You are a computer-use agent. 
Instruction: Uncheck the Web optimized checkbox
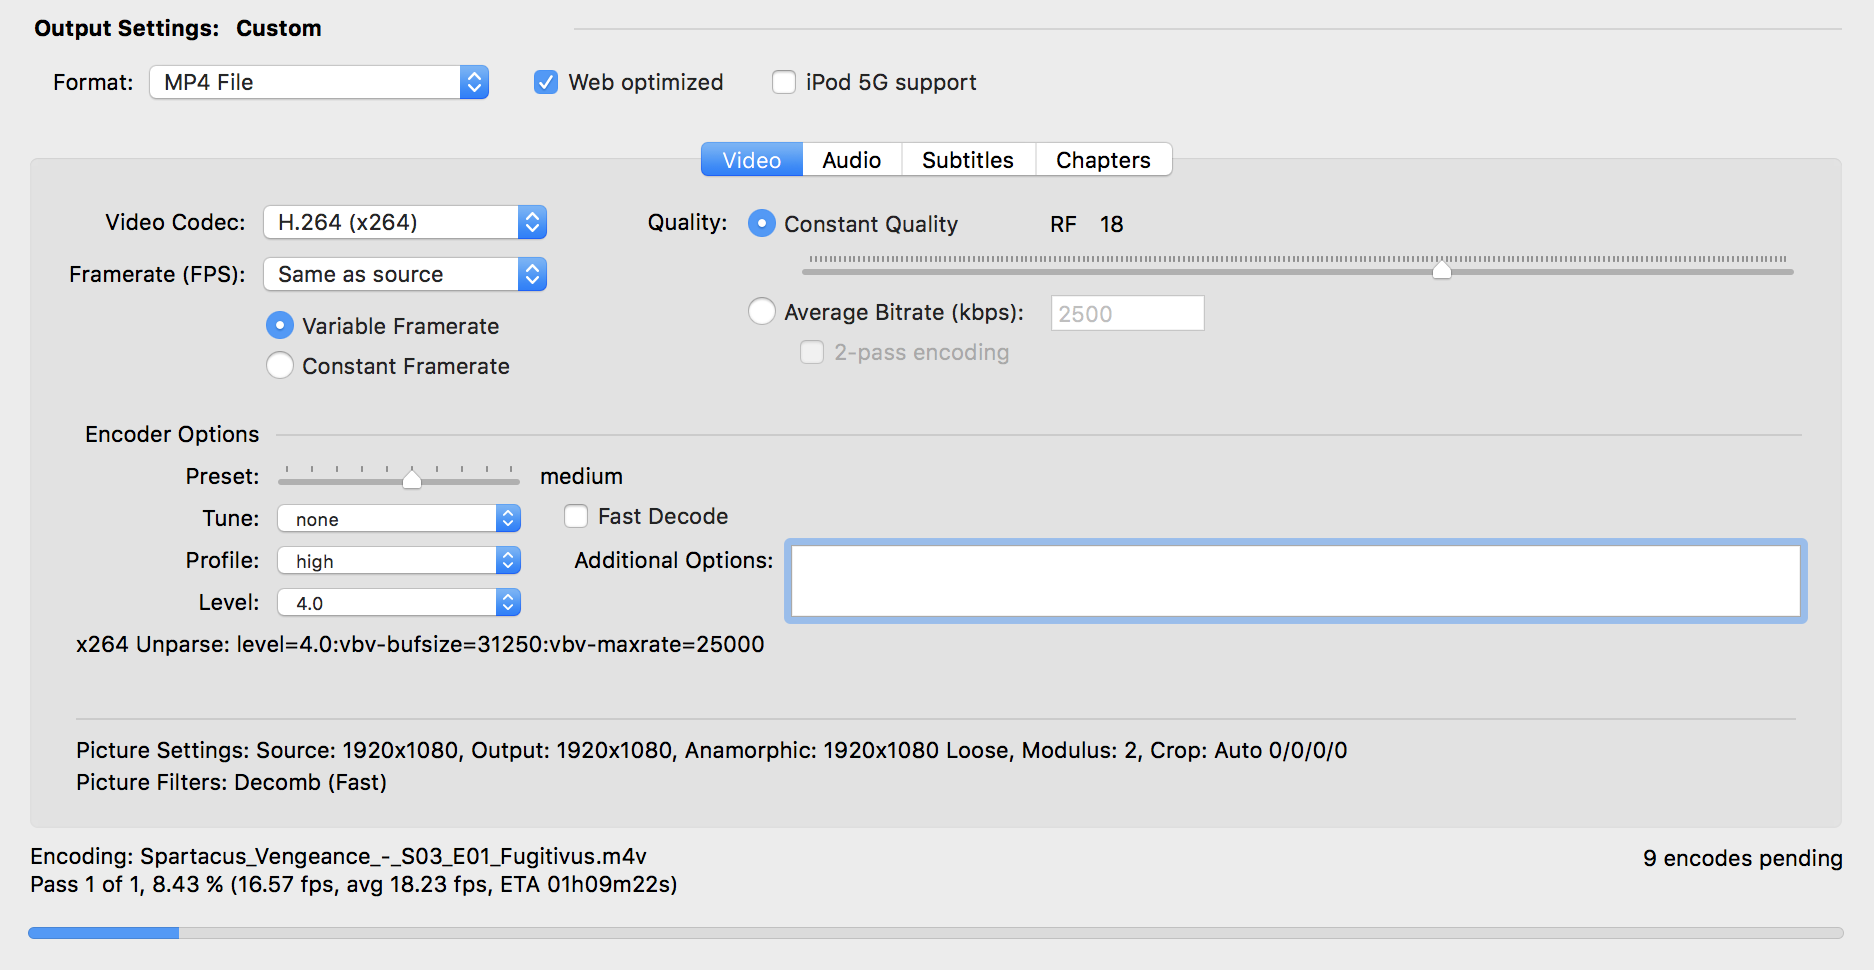pyautogui.click(x=546, y=82)
